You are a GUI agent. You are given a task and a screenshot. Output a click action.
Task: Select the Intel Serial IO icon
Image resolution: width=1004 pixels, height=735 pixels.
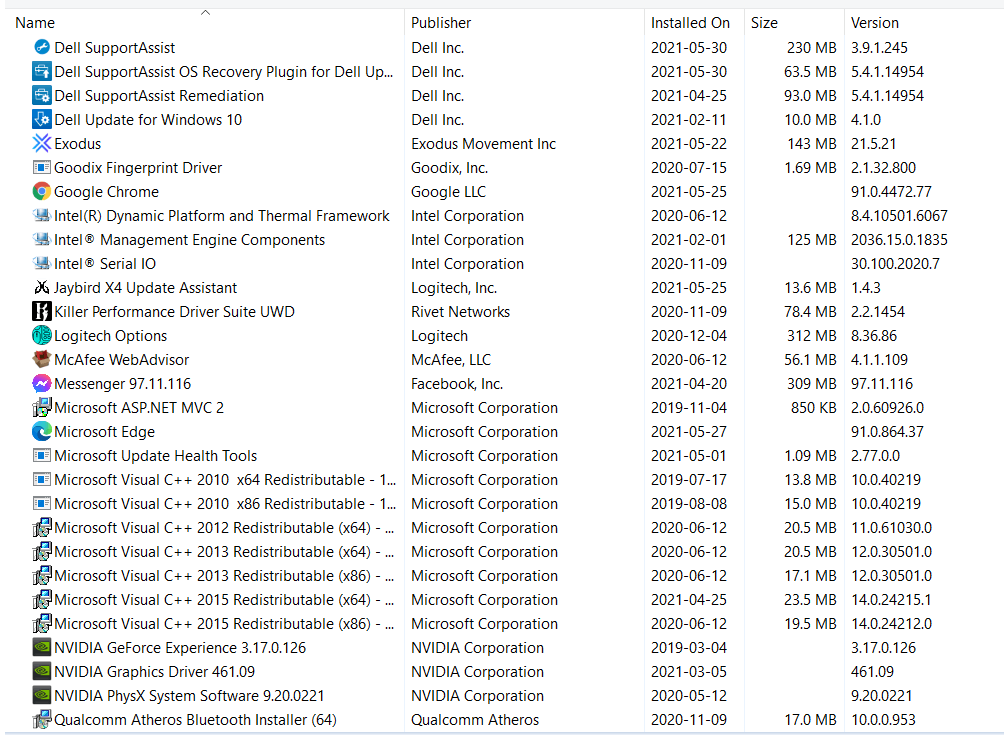point(42,264)
